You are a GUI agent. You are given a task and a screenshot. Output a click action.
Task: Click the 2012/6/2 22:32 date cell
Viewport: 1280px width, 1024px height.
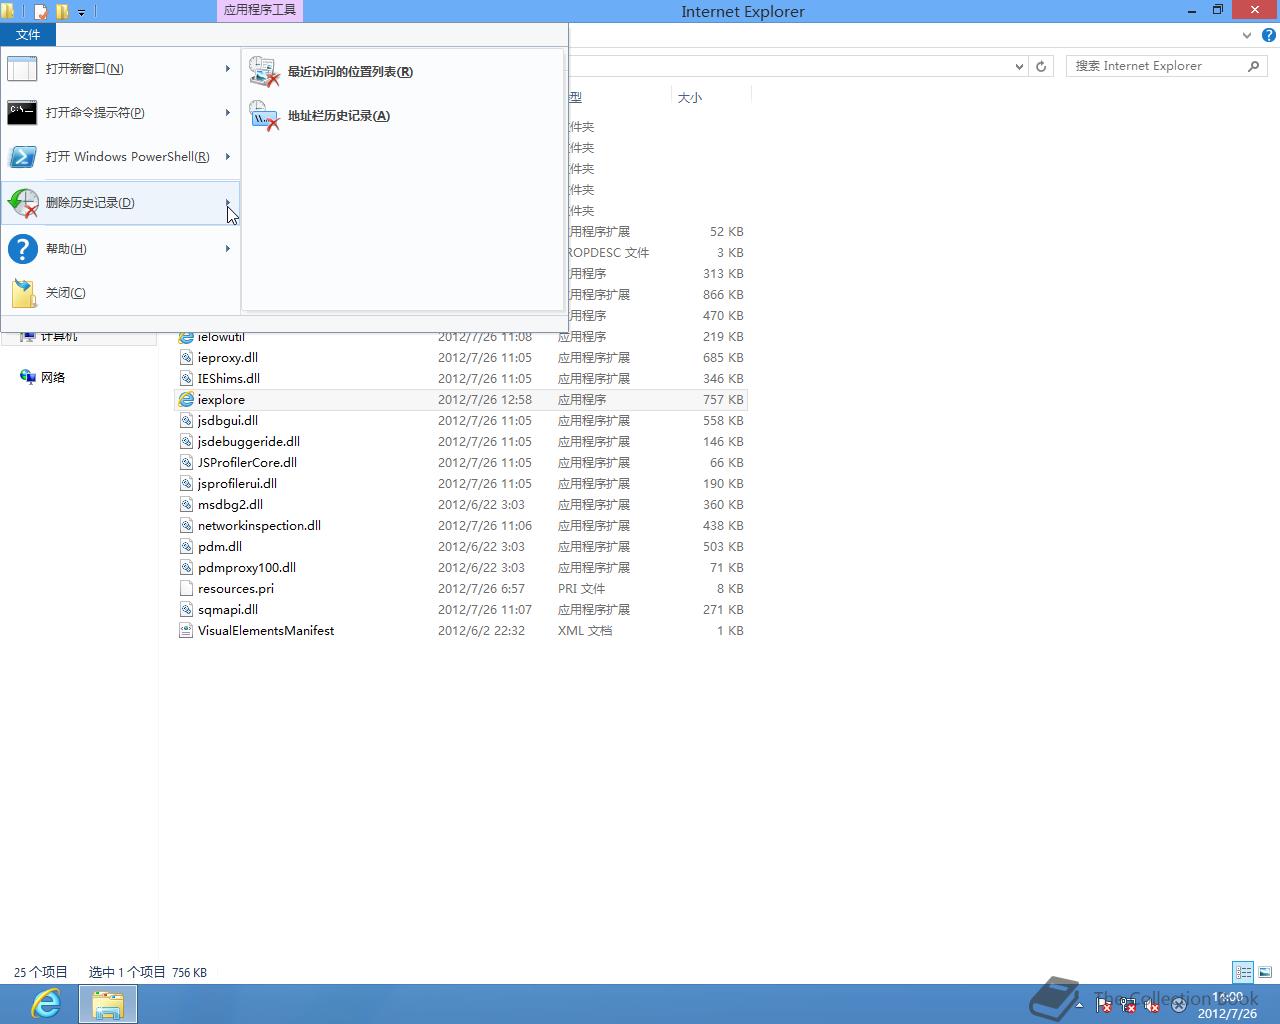point(481,630)
